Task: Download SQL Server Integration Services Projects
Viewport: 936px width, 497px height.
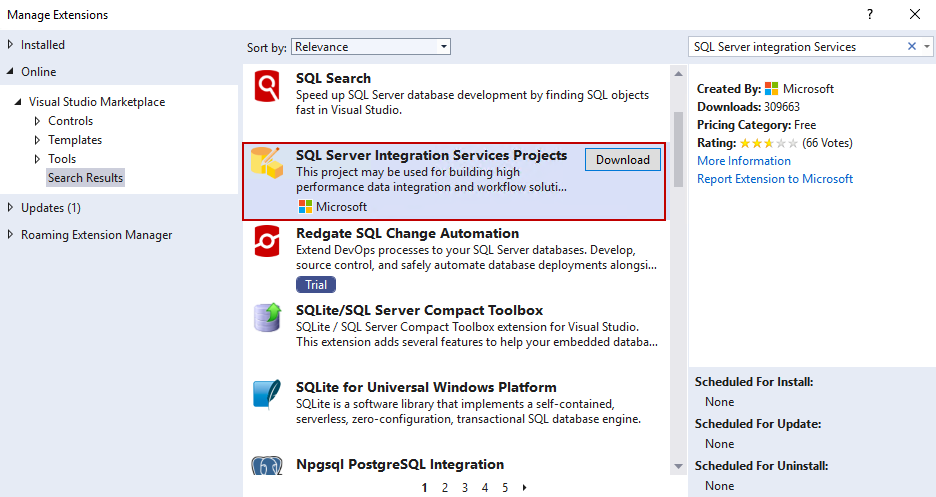Action: pos(622,160)
